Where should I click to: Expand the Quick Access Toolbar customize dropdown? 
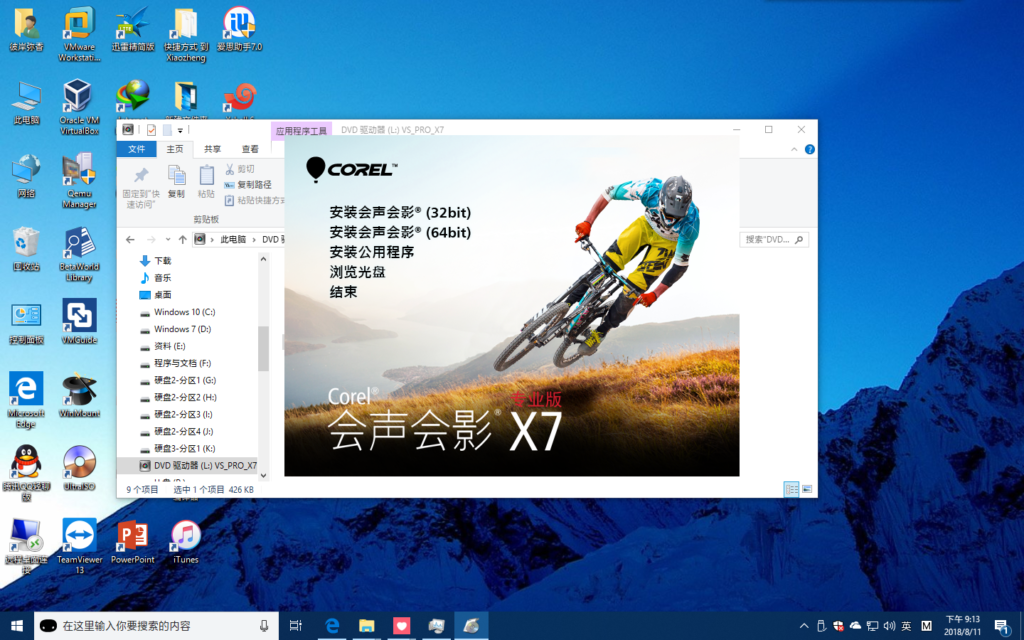tap(181, 130)
